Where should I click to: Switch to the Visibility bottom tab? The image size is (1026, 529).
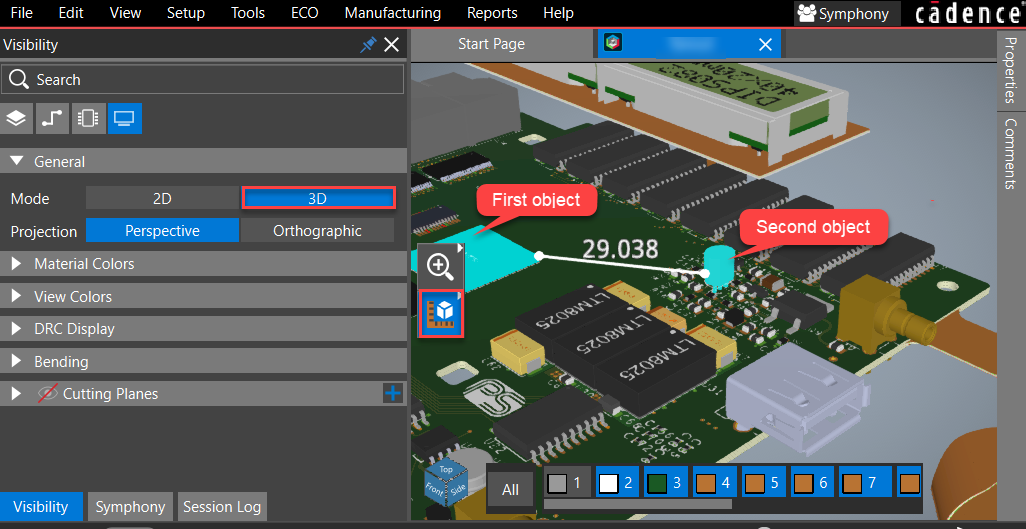pos(41,507)
